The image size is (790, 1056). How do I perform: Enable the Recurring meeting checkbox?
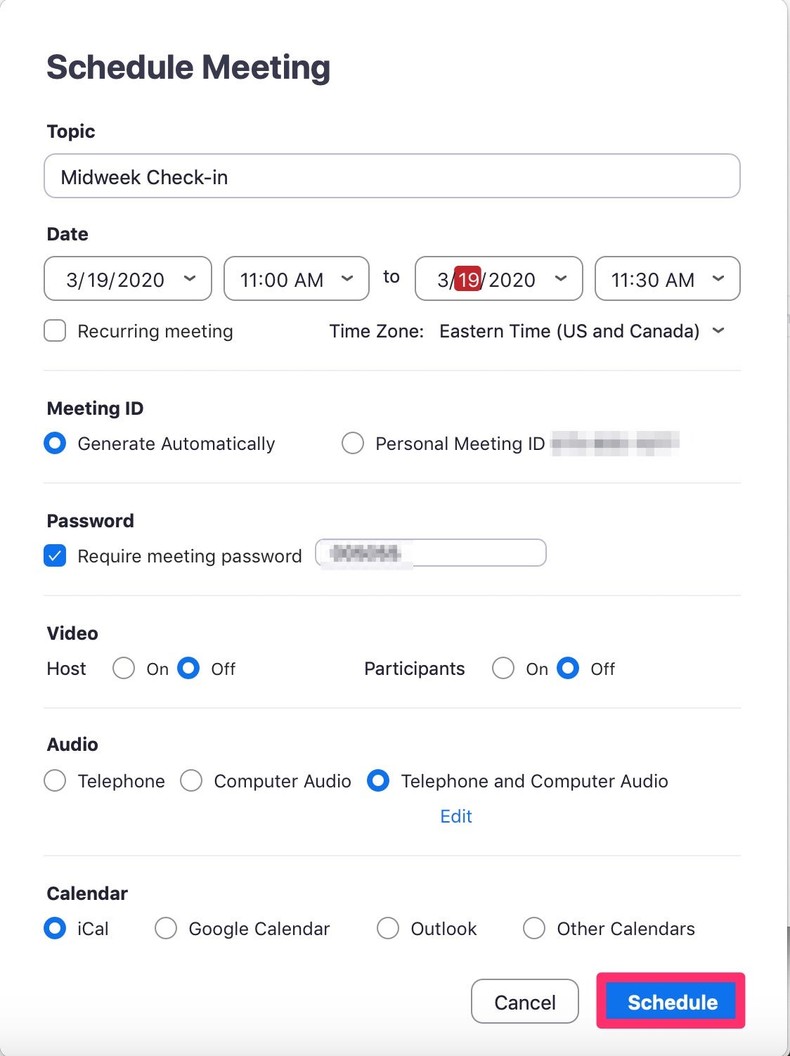coord(55,330)
